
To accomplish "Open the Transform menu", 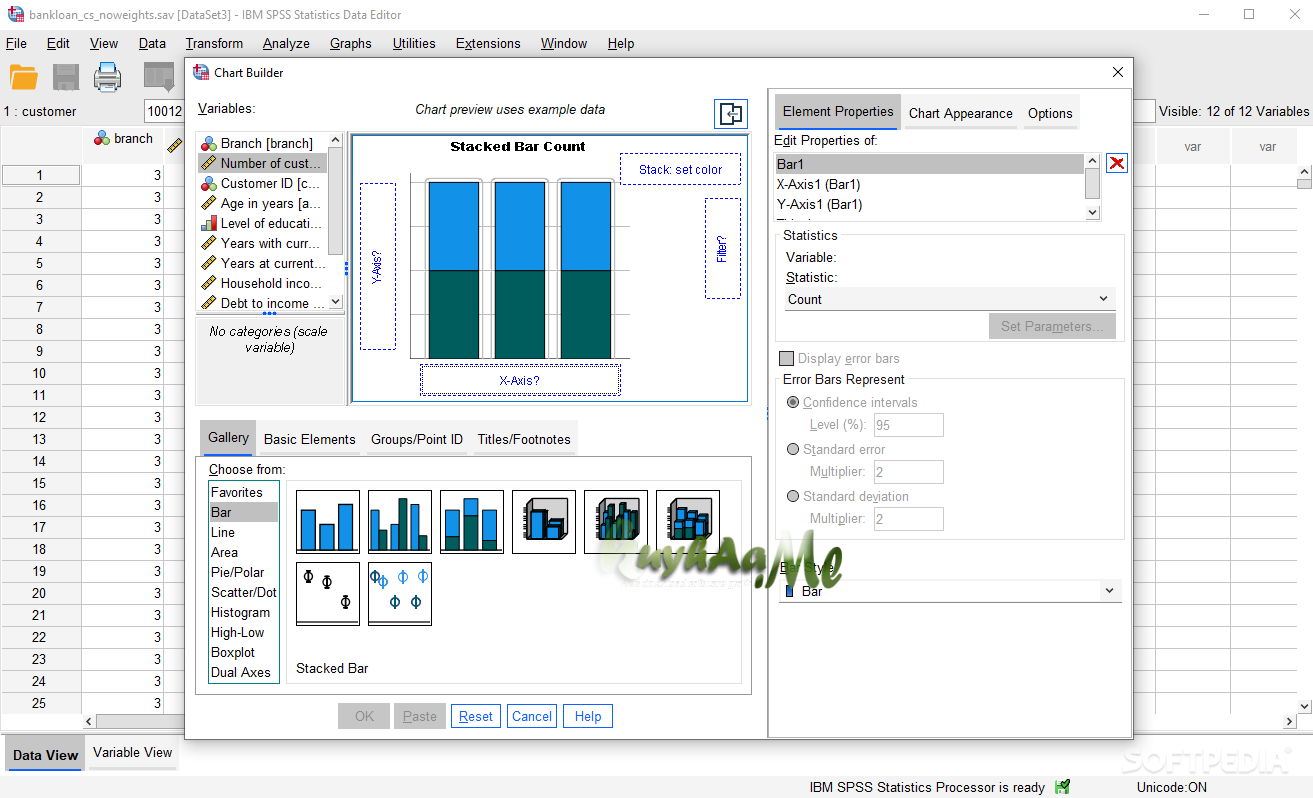I will coord(214,43).
